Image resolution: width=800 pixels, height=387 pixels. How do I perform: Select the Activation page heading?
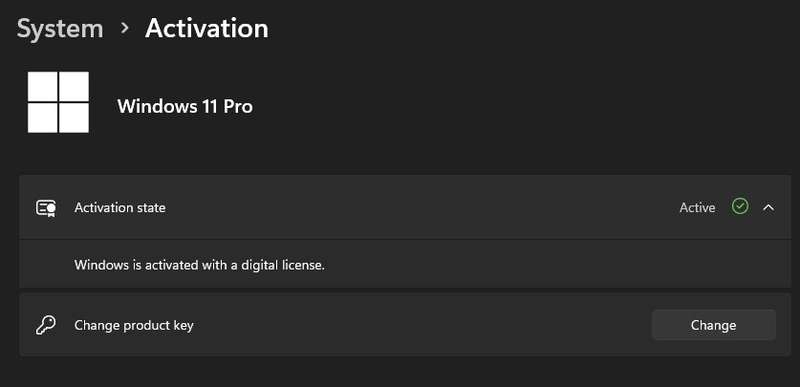[207, 28]
